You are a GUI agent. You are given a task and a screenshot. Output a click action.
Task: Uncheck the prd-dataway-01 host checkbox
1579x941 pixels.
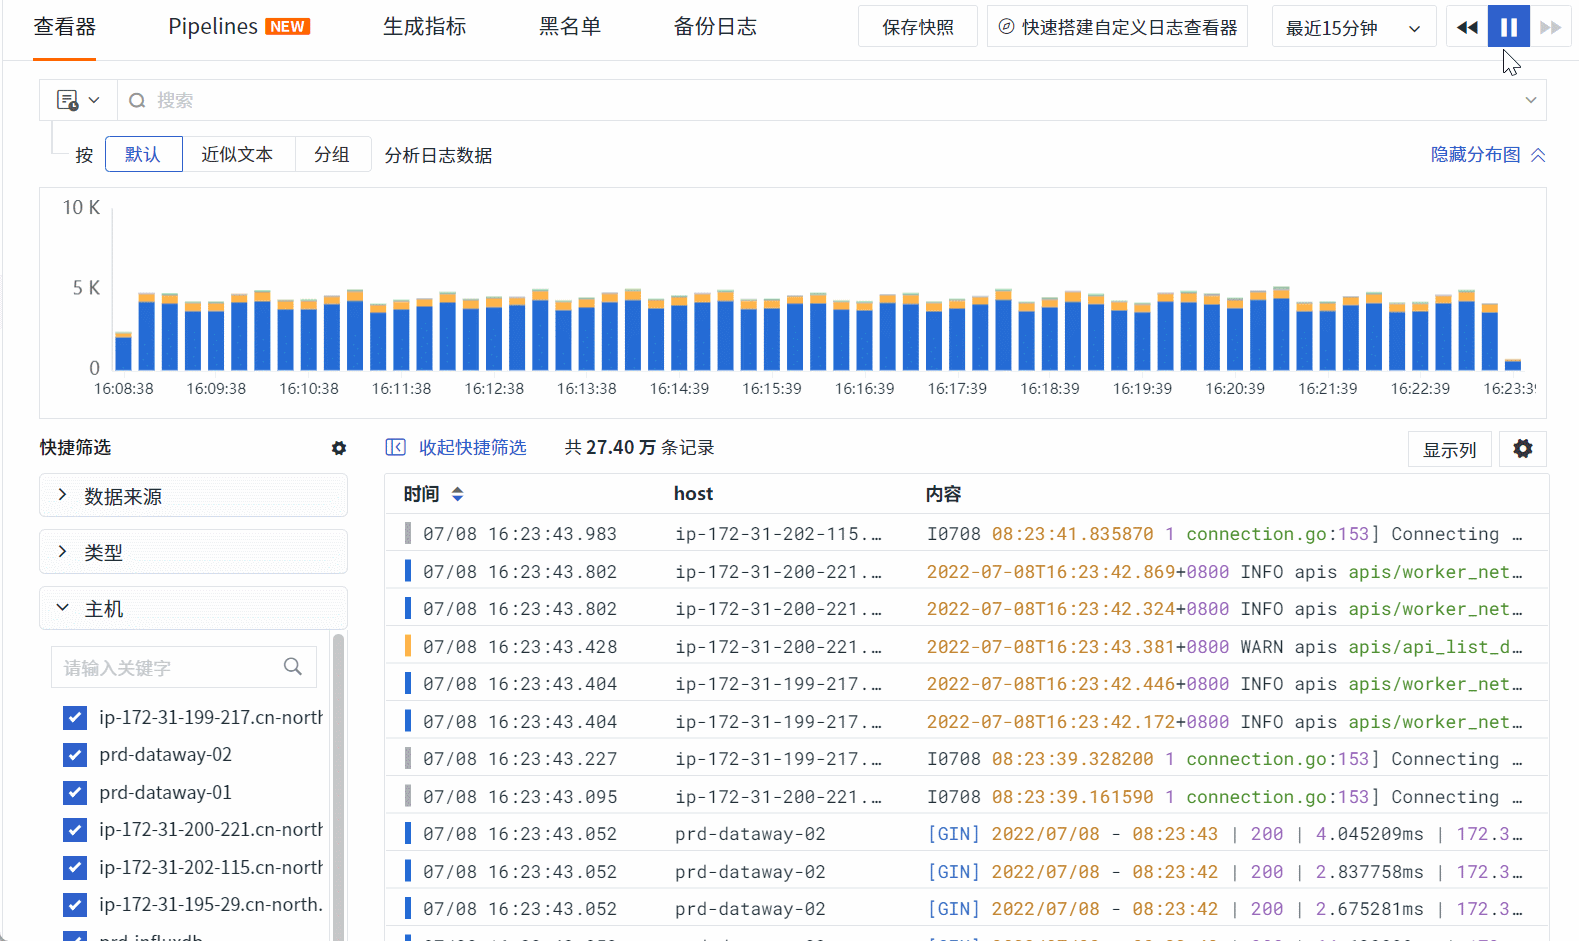75,793
